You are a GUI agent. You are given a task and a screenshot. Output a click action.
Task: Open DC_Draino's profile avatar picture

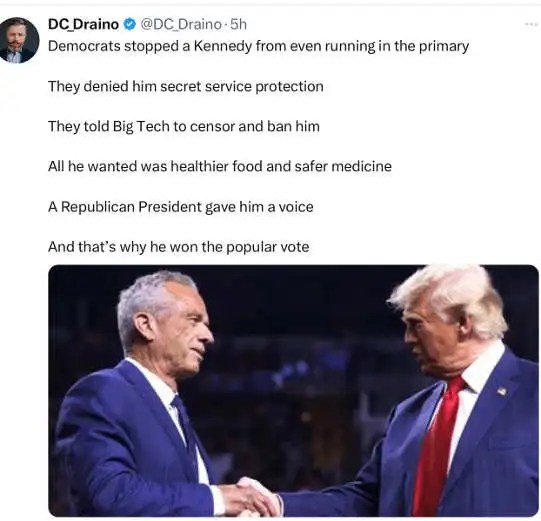tap(19, 40)
